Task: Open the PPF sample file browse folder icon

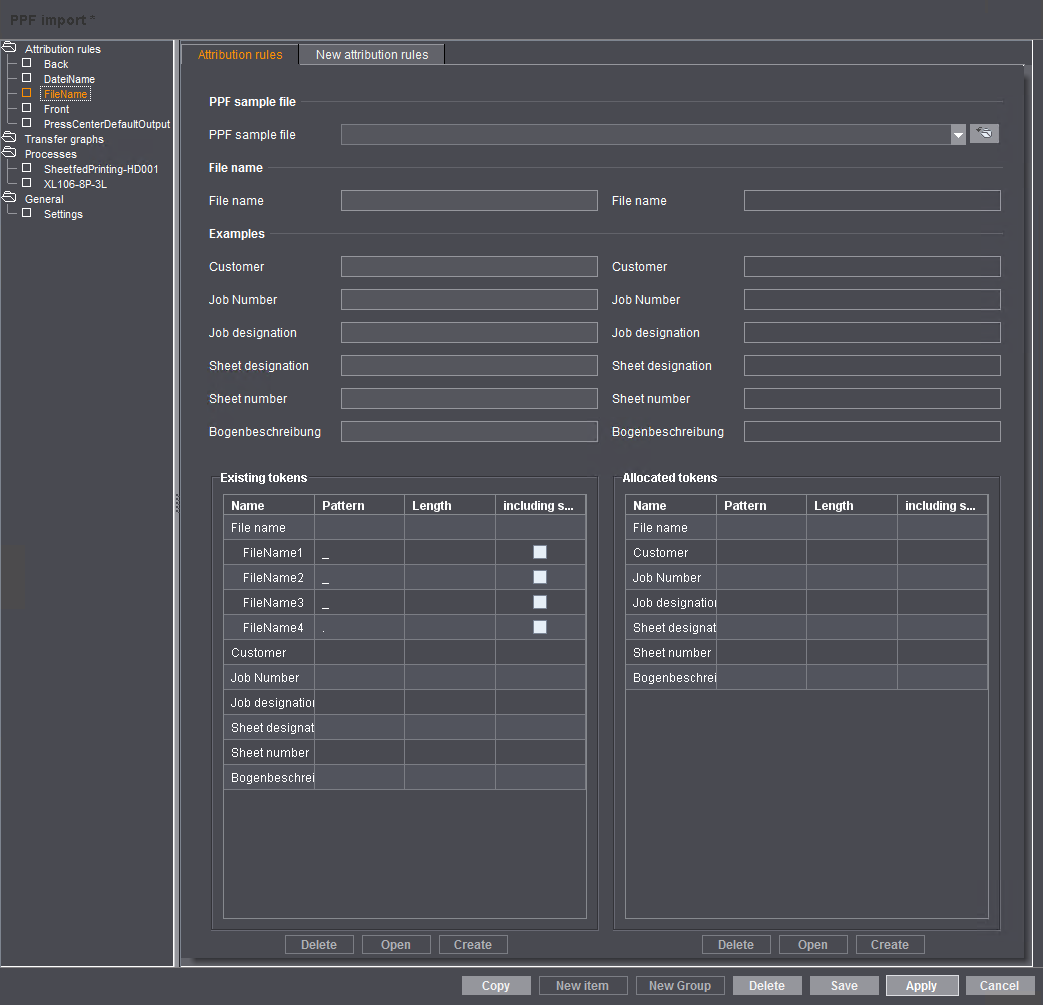Action: tap(984, 133)
